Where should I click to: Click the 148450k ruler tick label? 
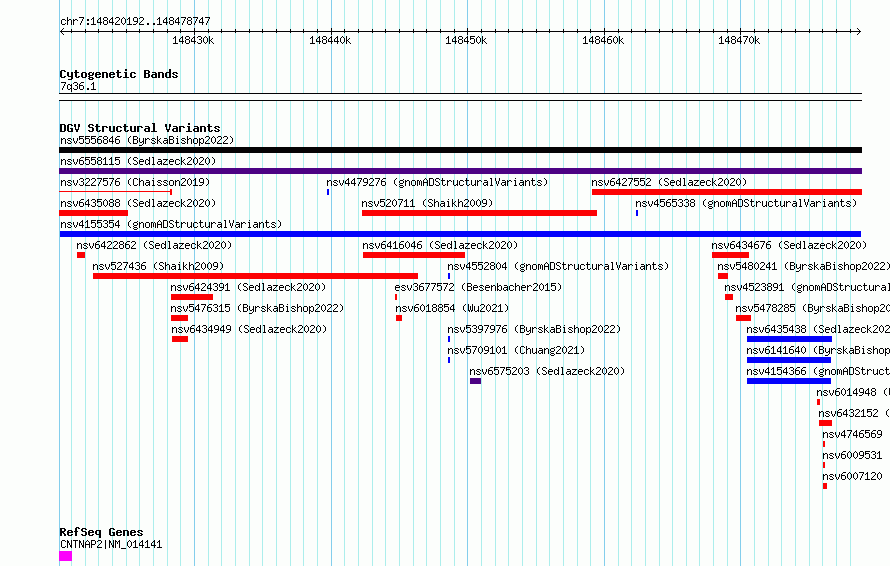pos(466,40)
